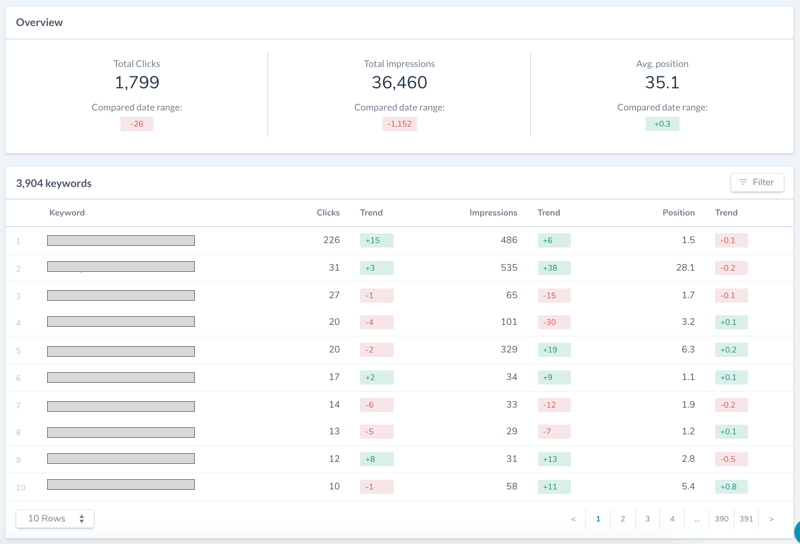Open the 10 Rows dropdown
The image size is (800, 544).
[55, 518]
